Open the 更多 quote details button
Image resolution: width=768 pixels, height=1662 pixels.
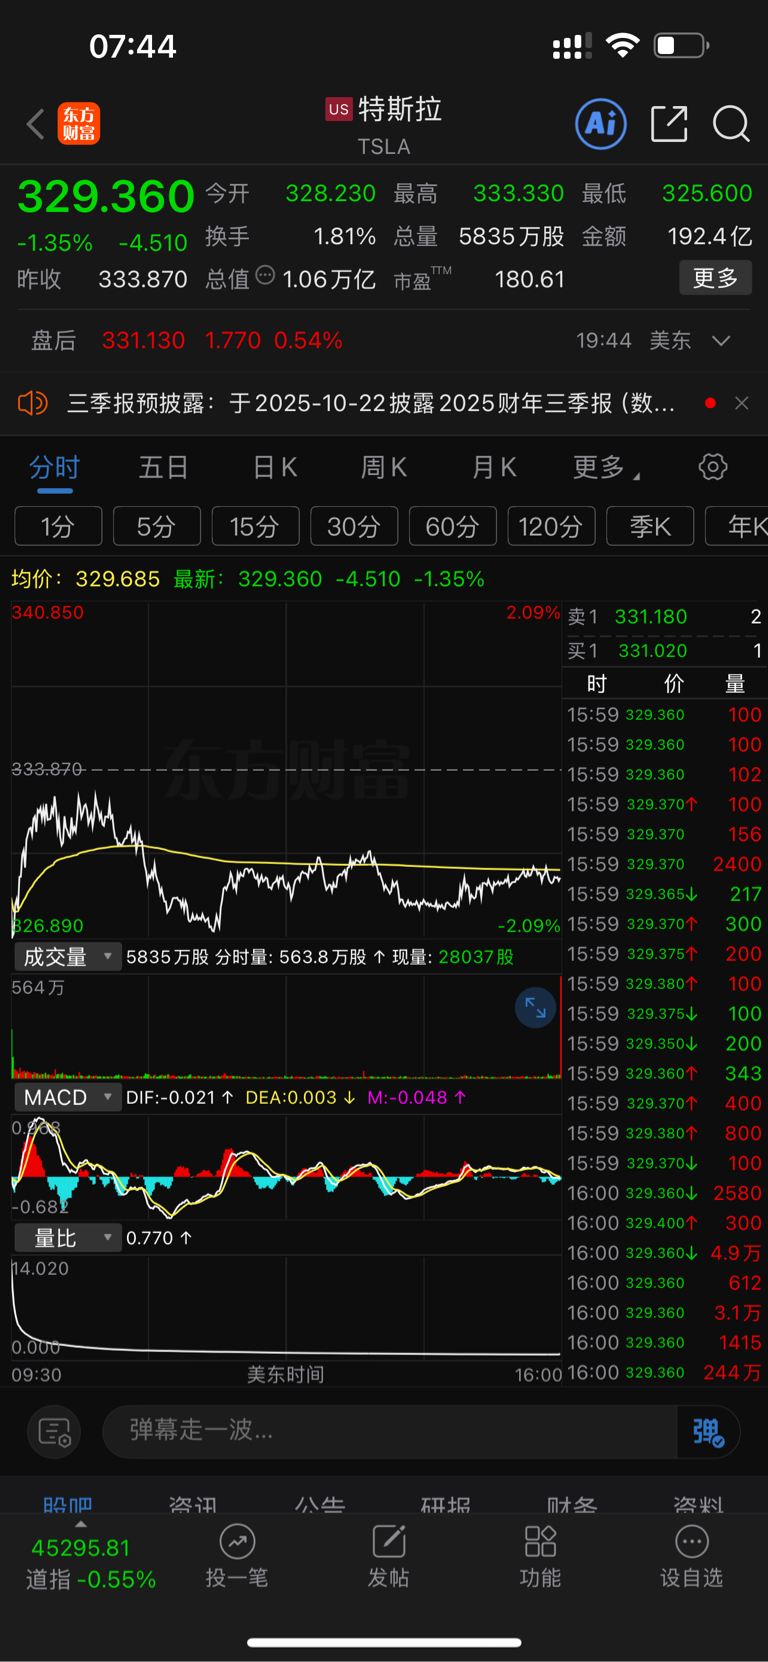coord(715,278)
